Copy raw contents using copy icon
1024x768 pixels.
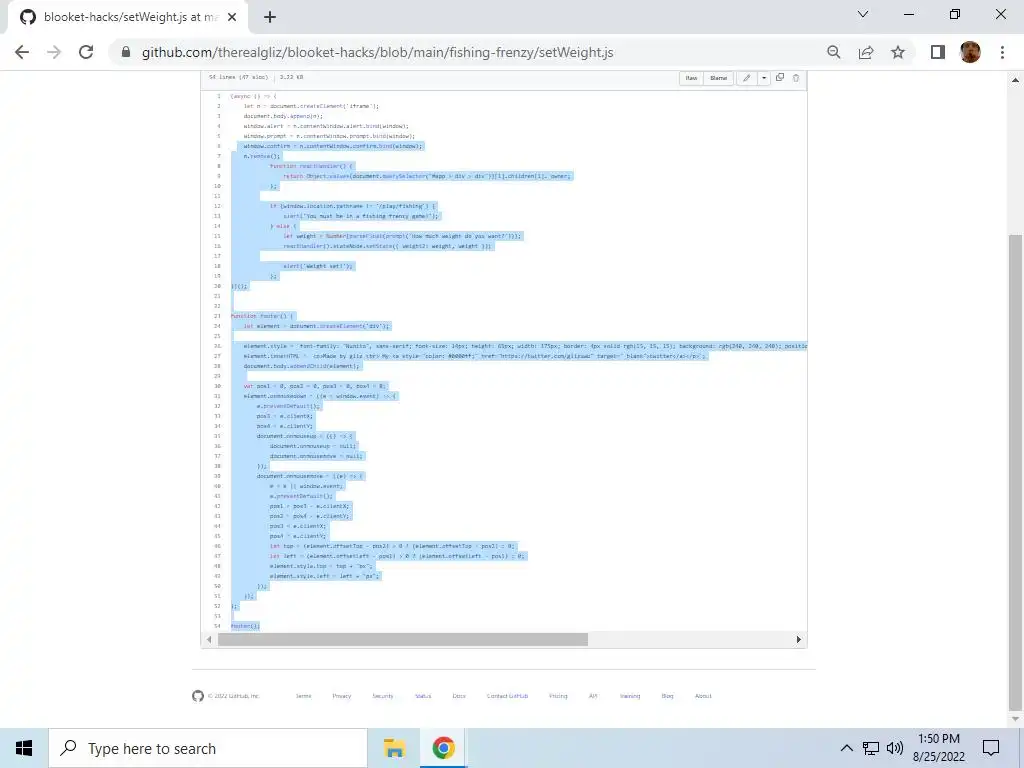pos(780,77)
